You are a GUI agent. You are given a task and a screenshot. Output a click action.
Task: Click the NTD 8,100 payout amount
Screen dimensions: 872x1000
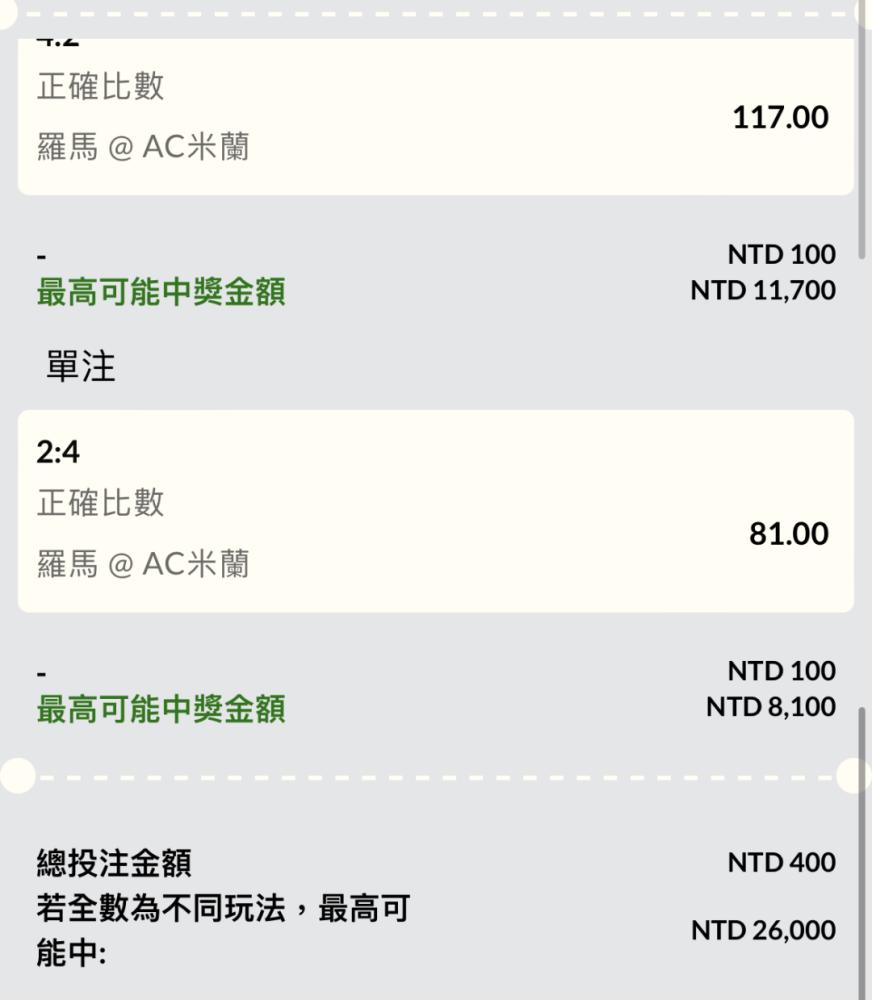click(x=770, y=707)
